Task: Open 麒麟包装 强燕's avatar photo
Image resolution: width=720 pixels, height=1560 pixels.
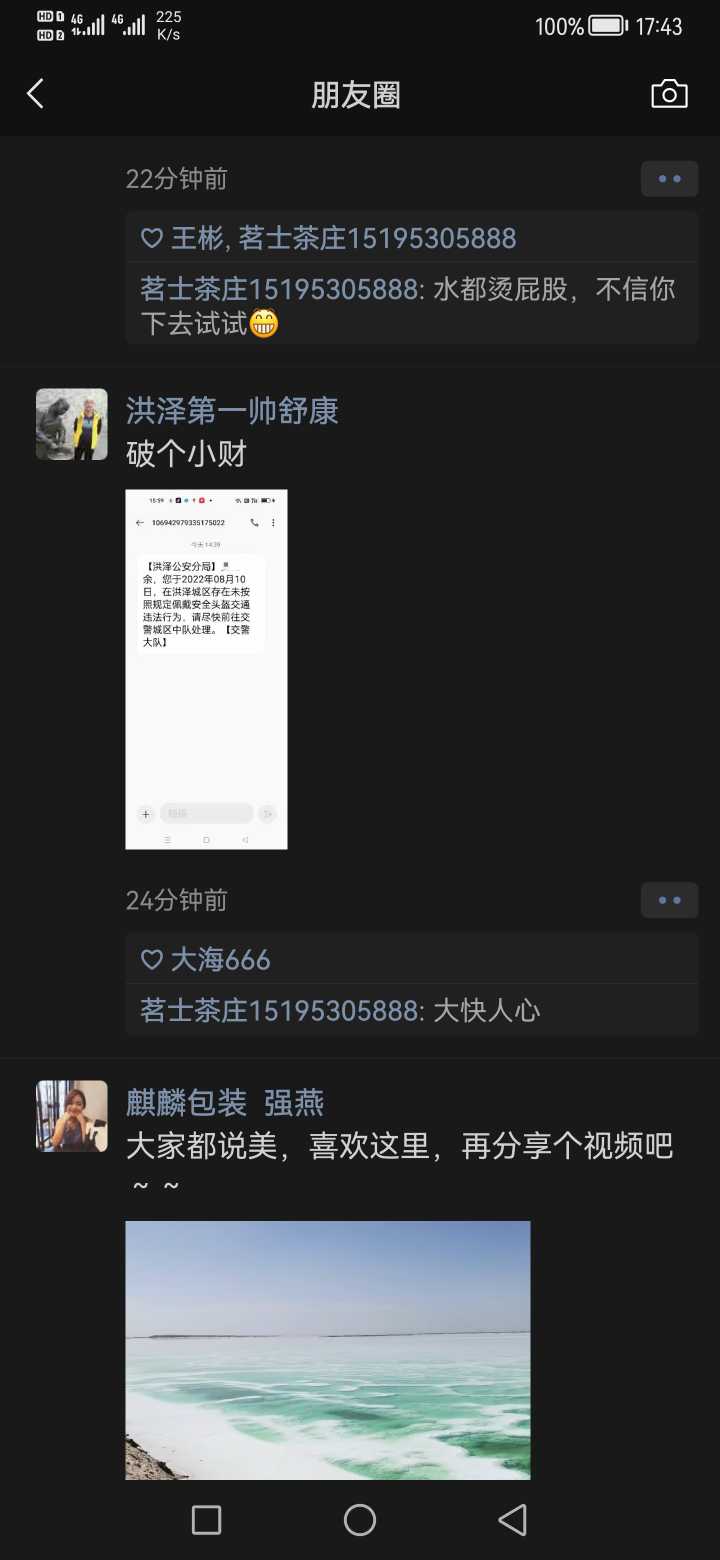Action: pos(72,1116)
